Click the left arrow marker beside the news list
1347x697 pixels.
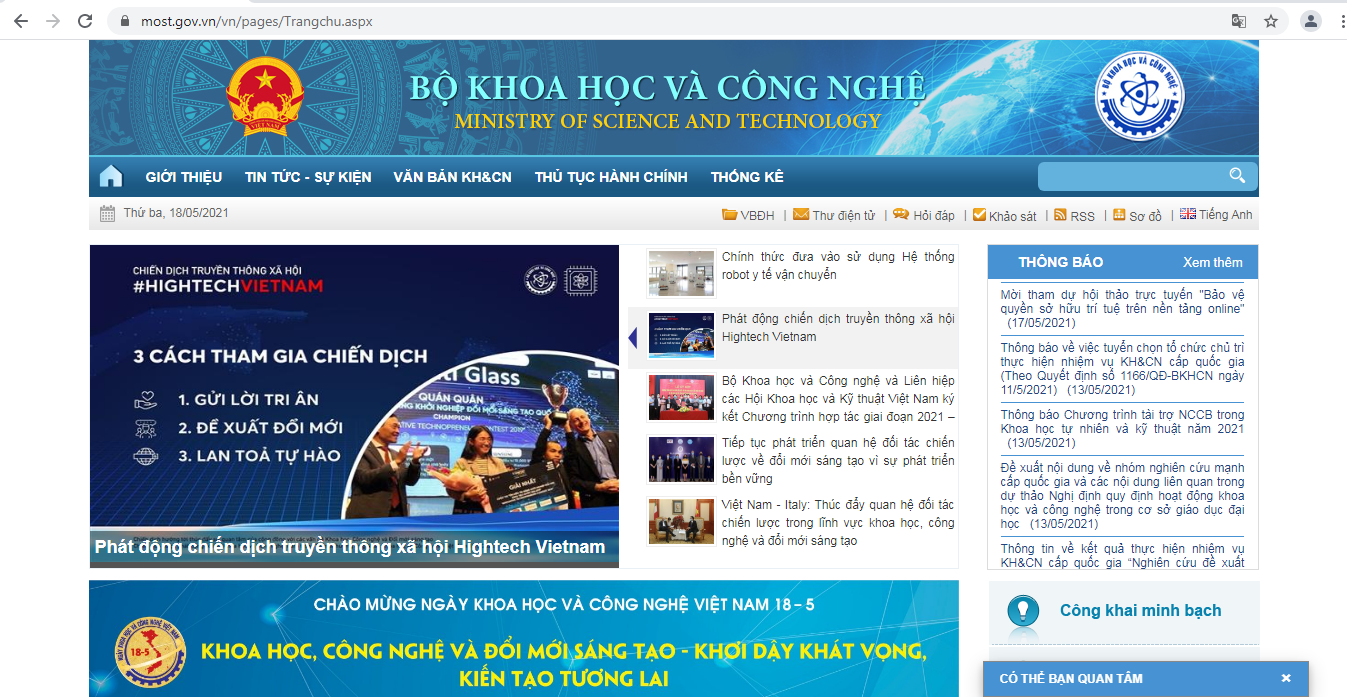(633, 338)
